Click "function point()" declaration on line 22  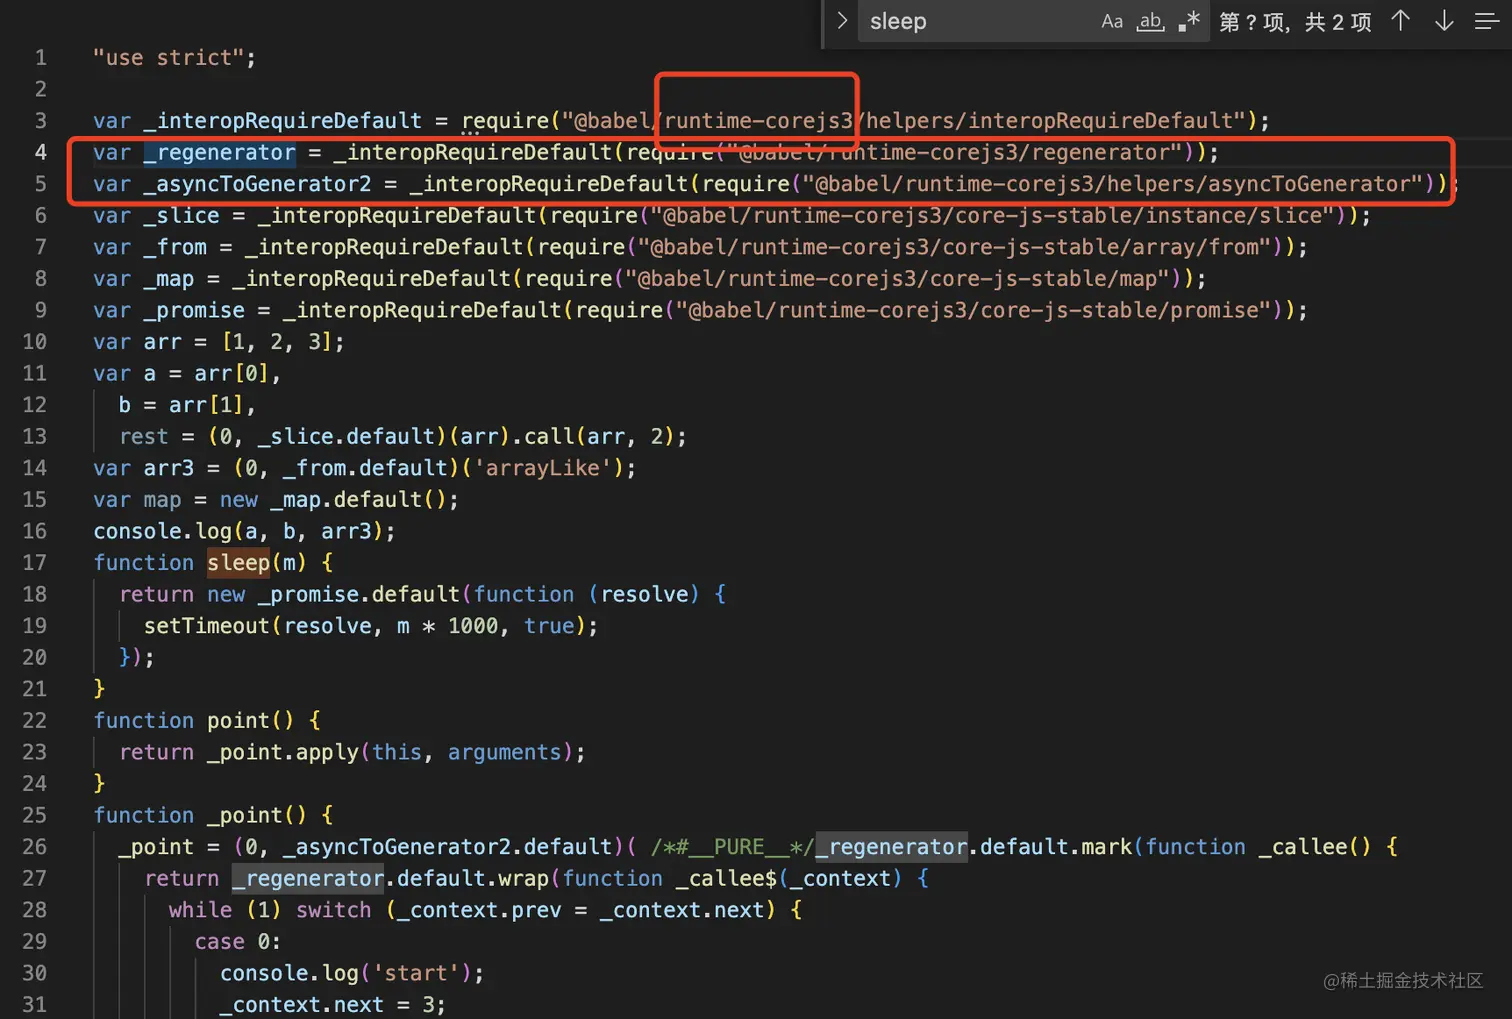(193, 721)
